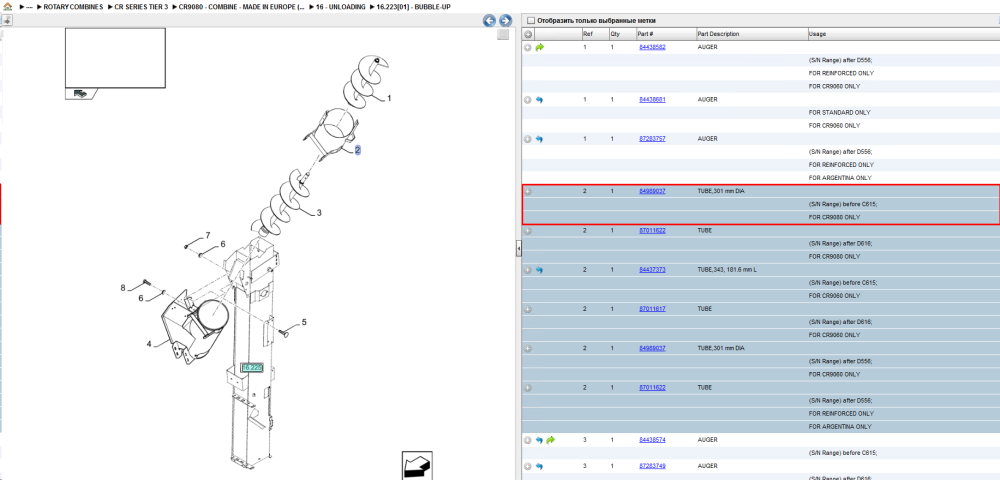
Task: Click green arrow icon for part 84438574
Action: coord(550,440)
